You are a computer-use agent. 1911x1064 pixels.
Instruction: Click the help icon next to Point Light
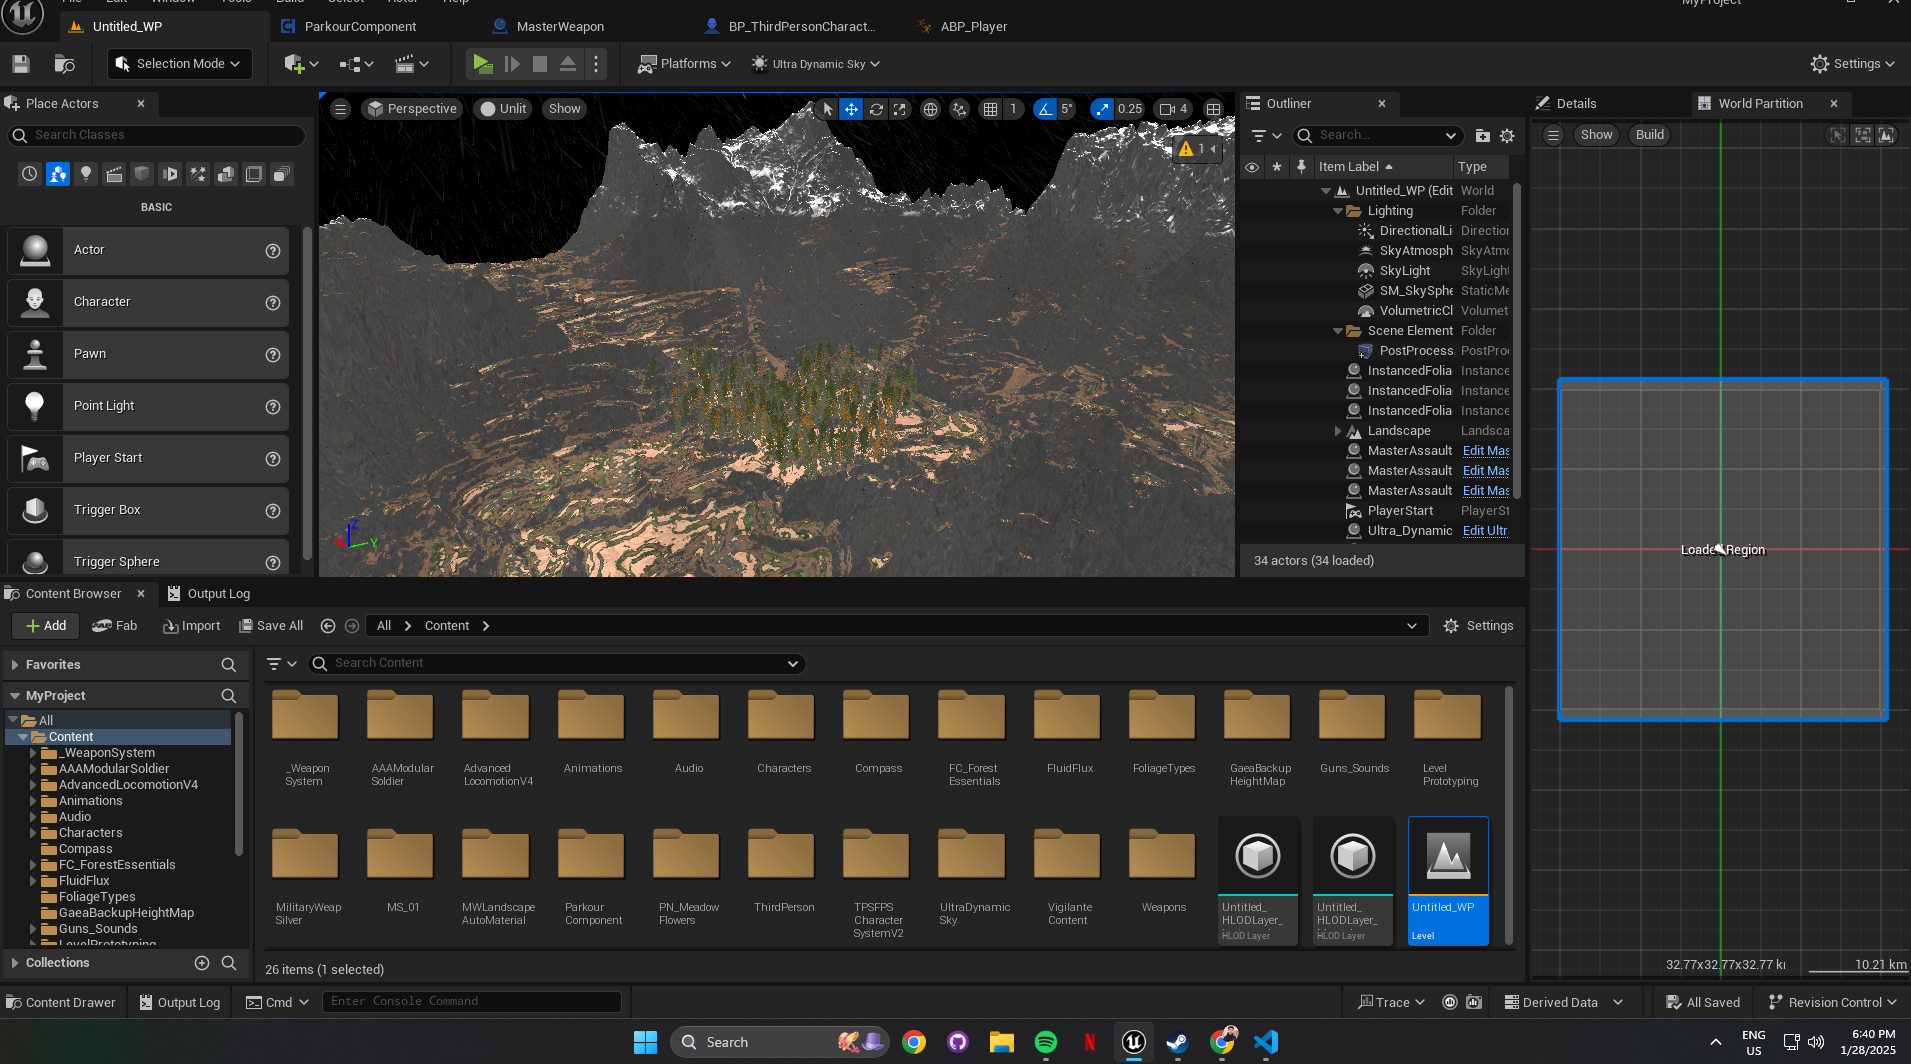[x=272, y=407]
